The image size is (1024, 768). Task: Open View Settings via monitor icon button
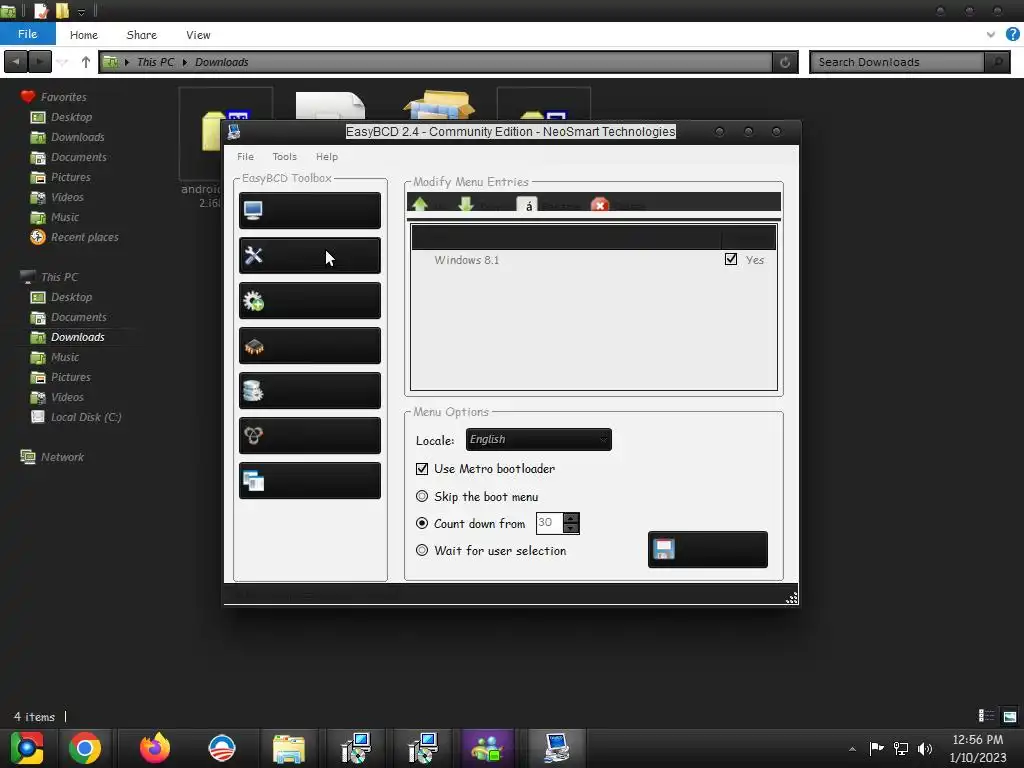[310, 210]
